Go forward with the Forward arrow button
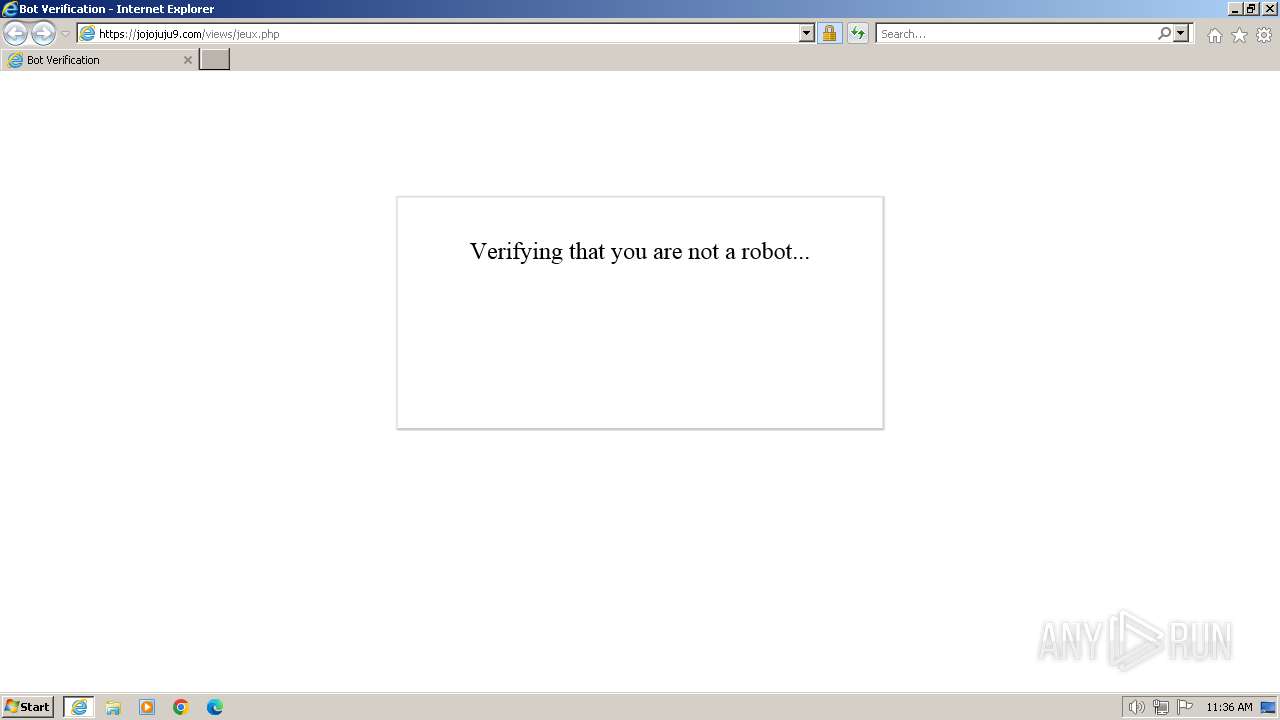Screen dimensions: 1280x720 (x=43, y=33)
